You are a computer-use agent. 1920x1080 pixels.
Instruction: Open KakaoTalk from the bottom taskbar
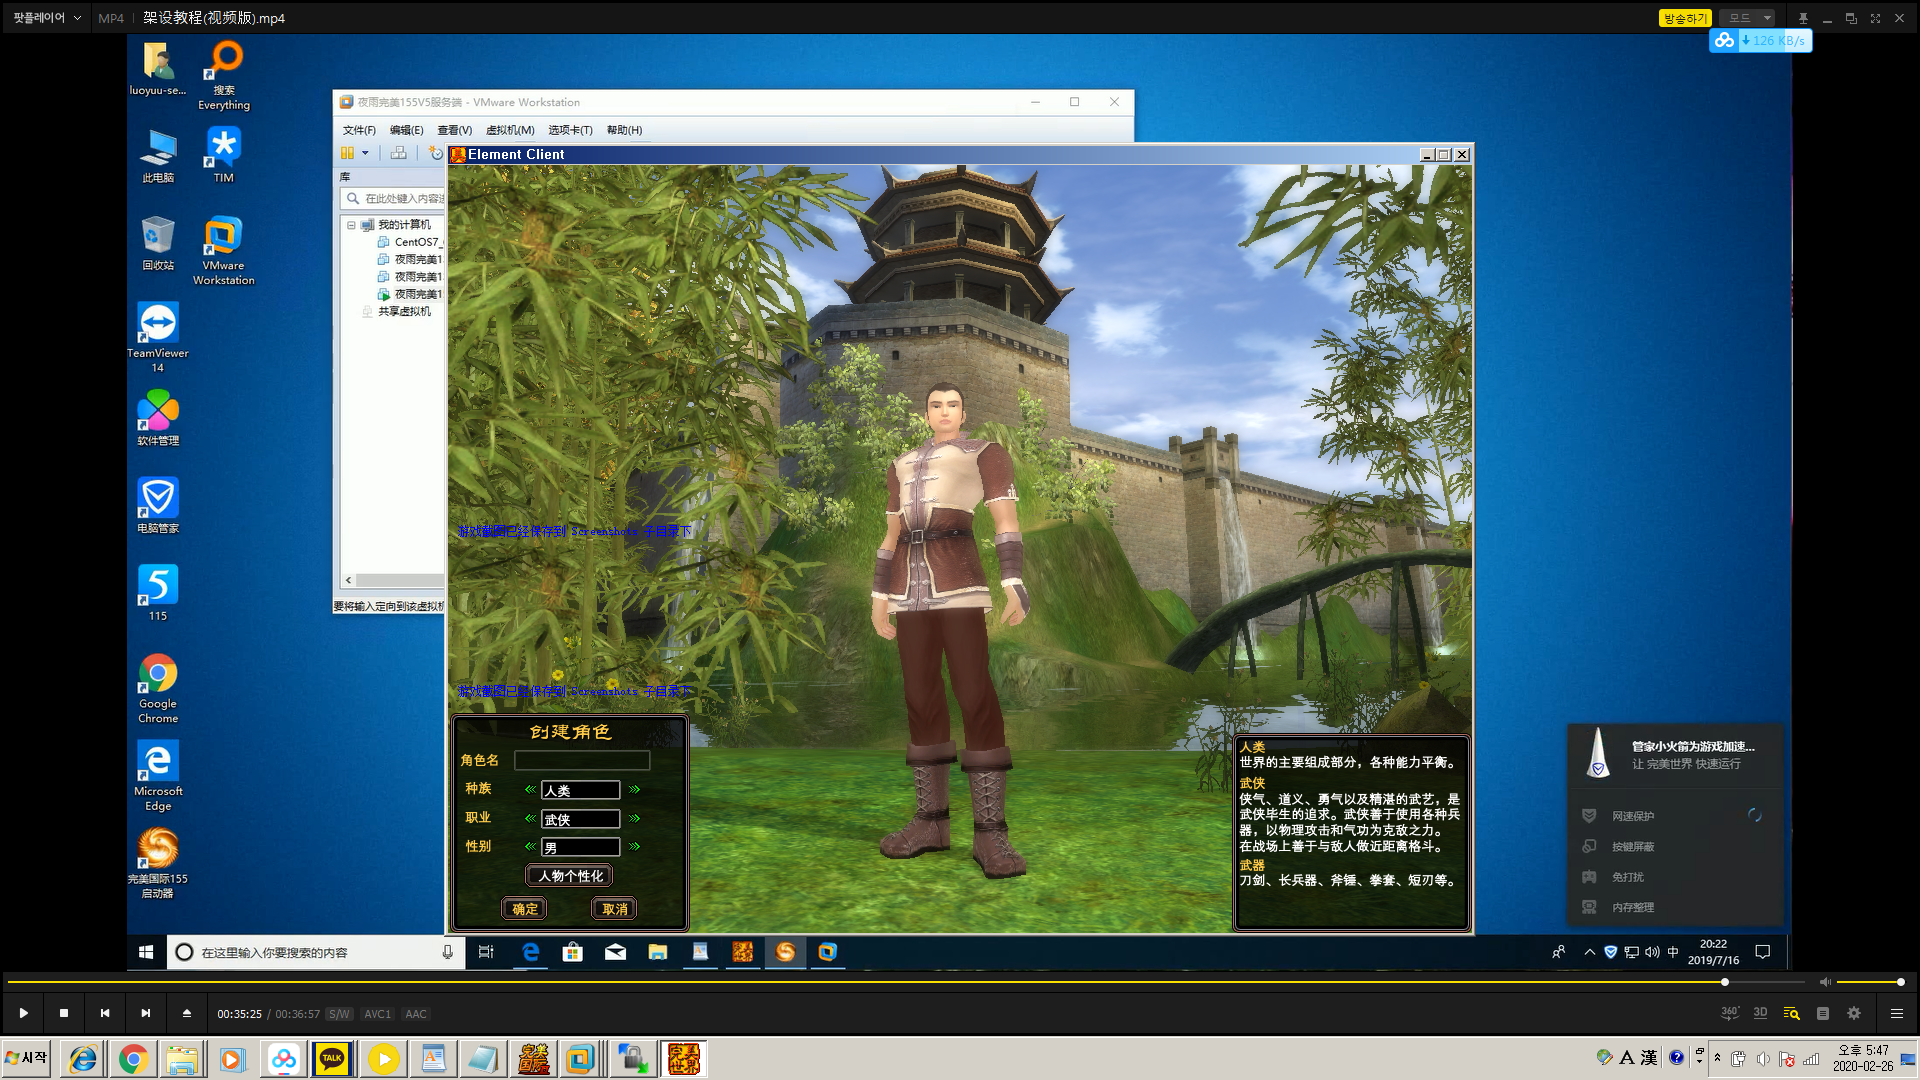332,1059
